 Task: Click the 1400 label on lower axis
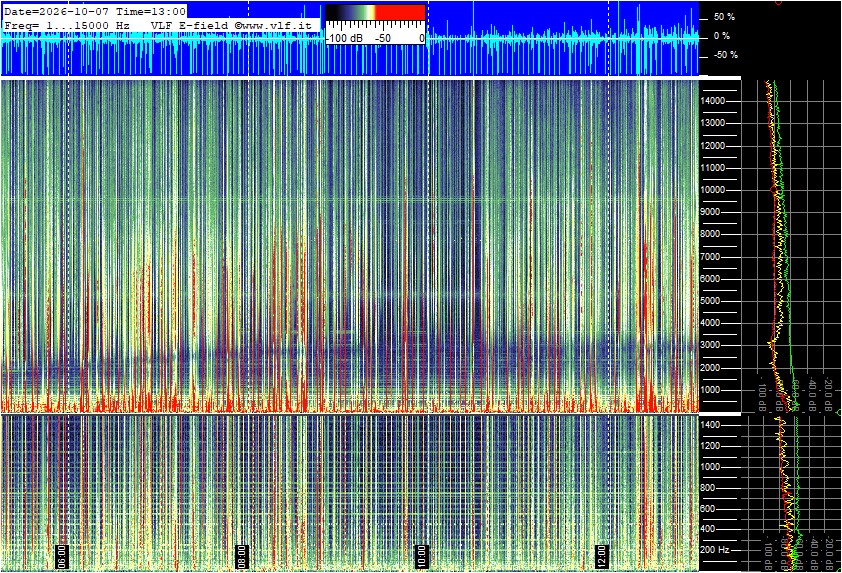click(710, 425)
